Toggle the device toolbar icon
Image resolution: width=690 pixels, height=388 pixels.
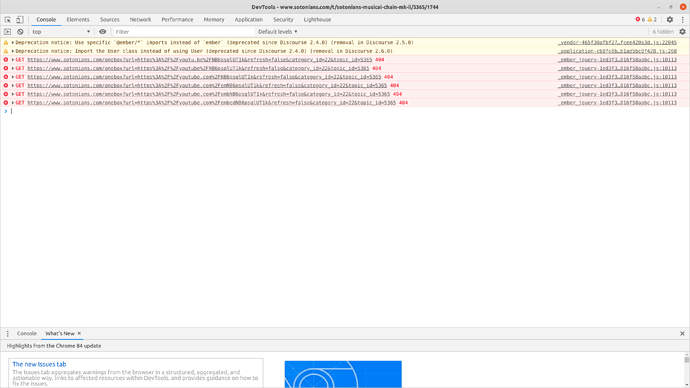pyautogui.click(x=20, y=20)
